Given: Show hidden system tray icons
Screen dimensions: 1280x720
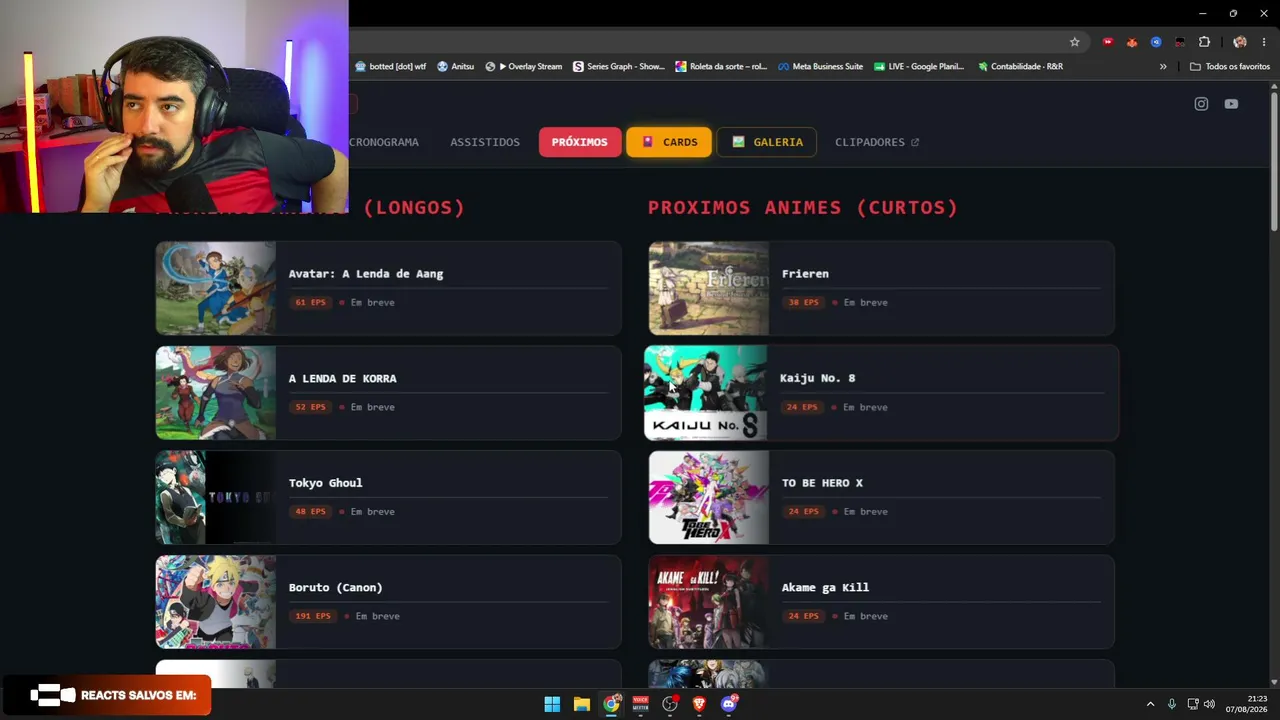Looking at the screenshot, I should click(x=1150, y=704).
